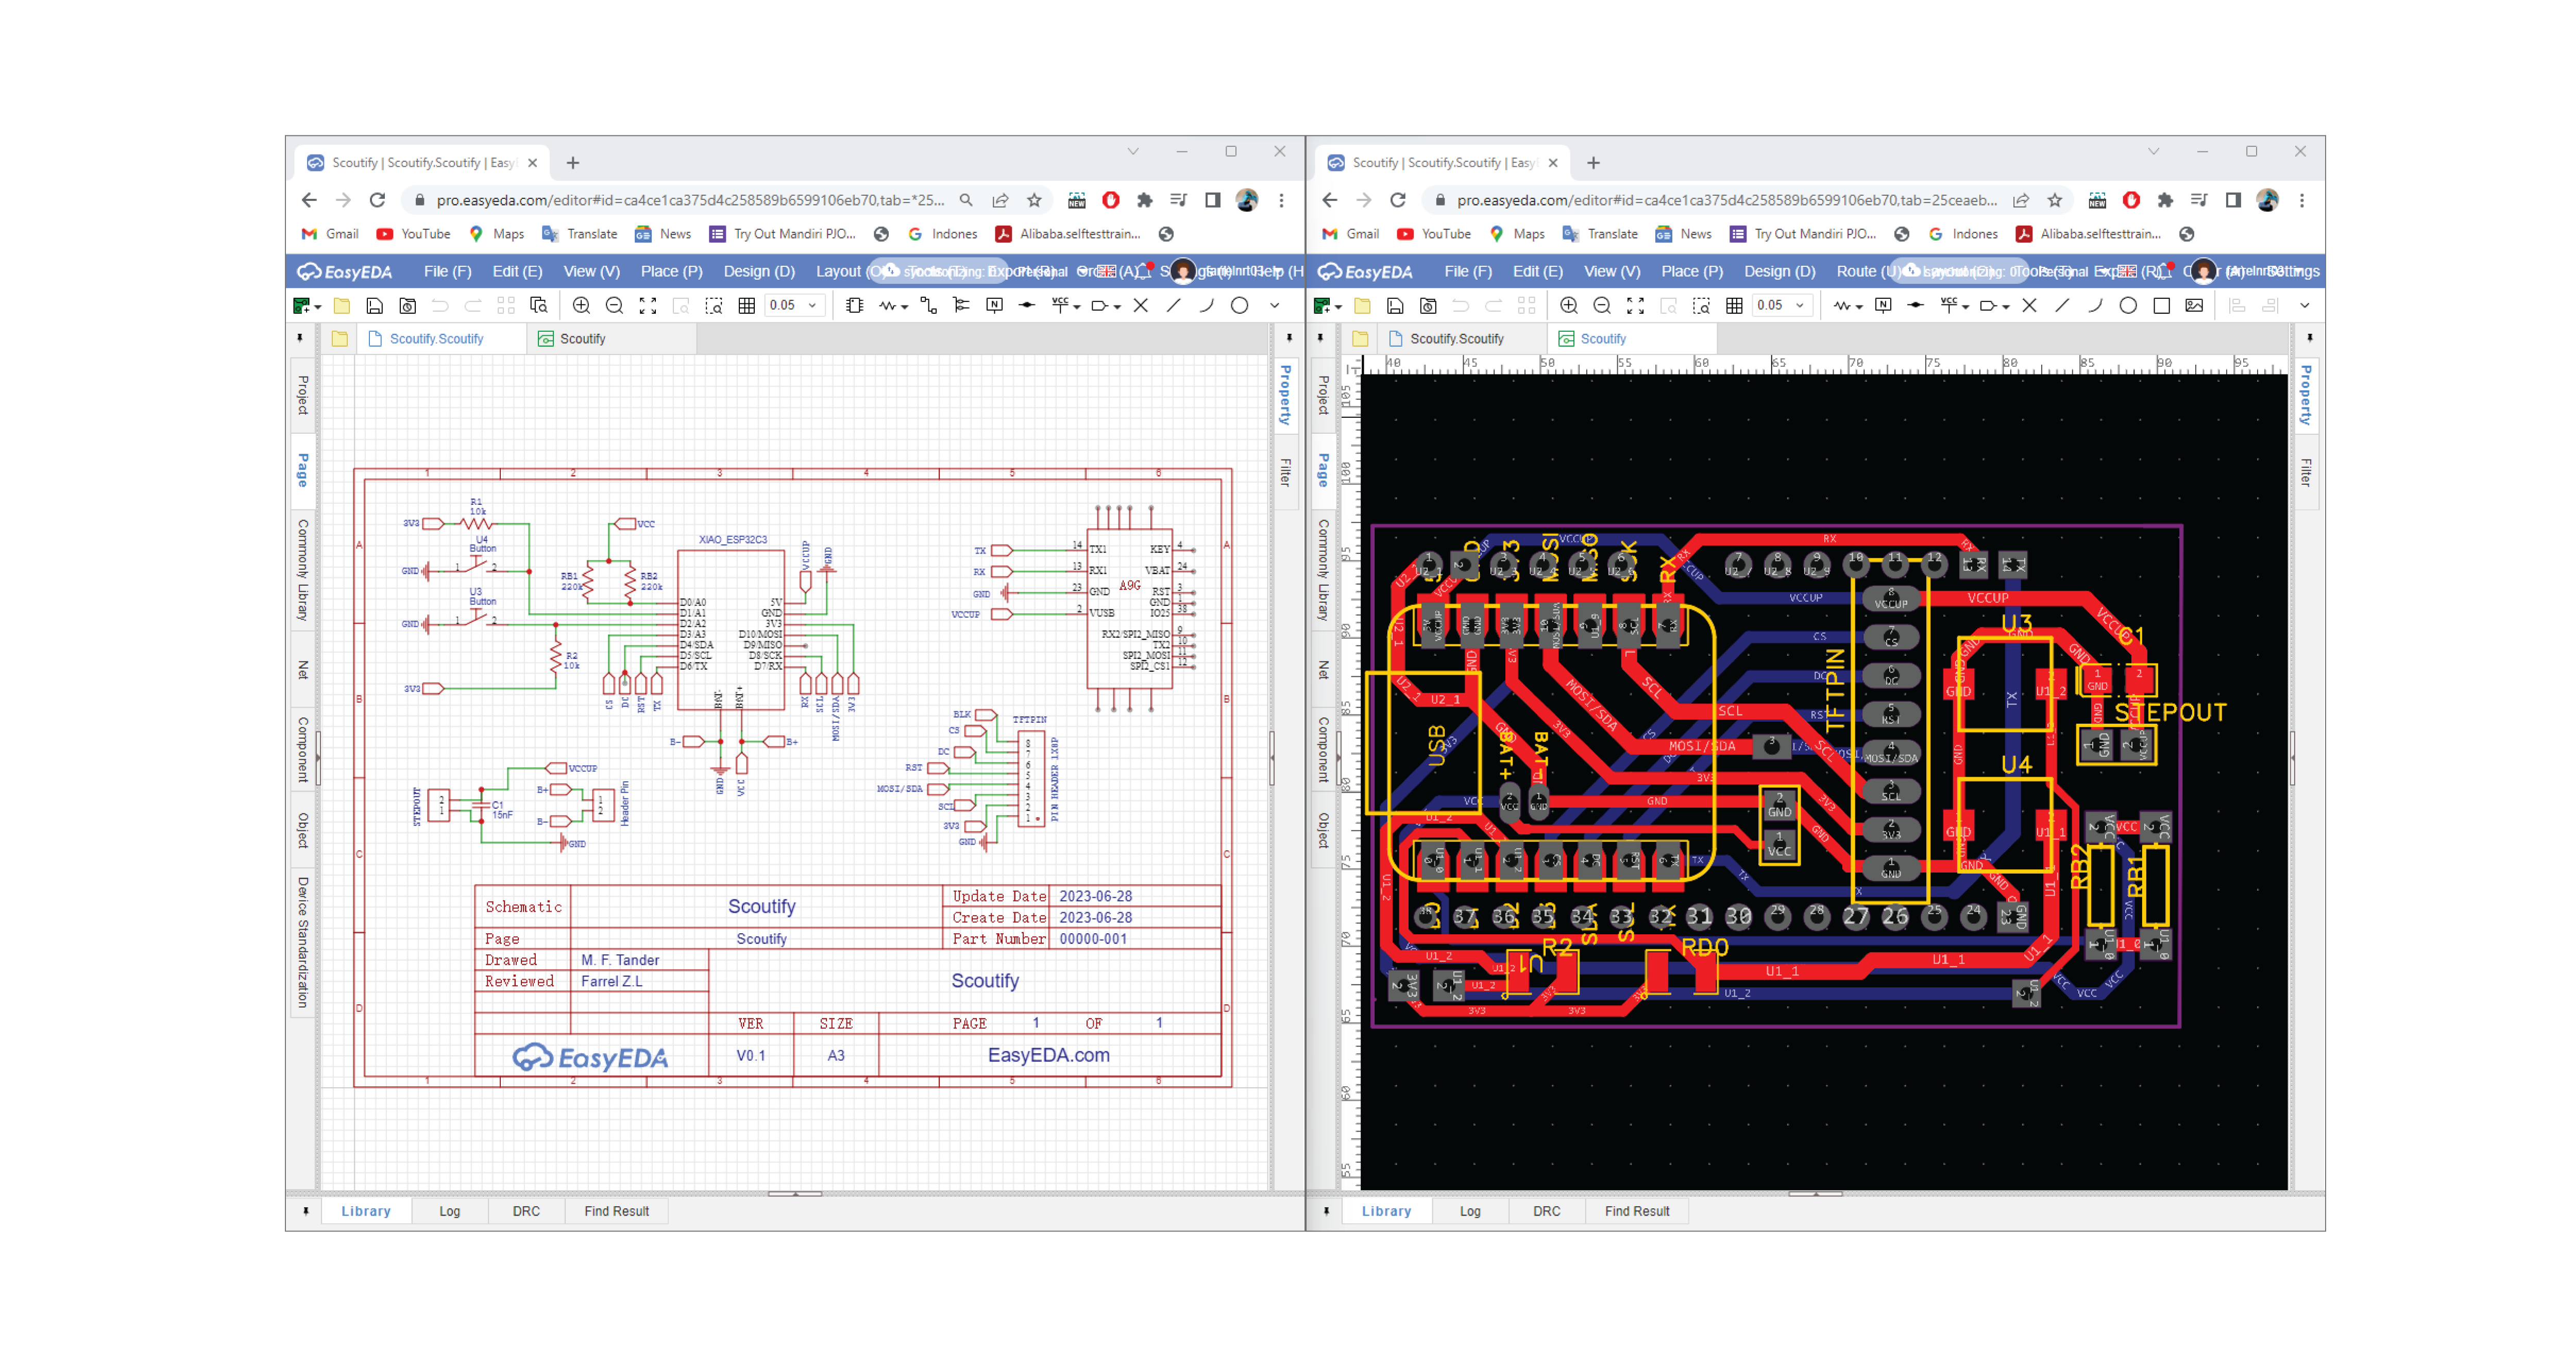This screenshot has height=1367, width=2576.
Task: Open the Find Result panel in left window
Action: click(x=616, y=1211)
